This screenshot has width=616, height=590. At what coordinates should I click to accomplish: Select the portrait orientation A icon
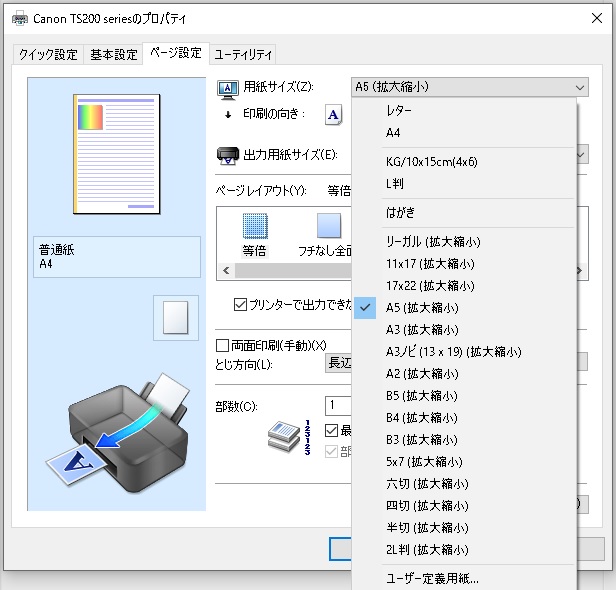pyautogui.click(x=334, y=115)
